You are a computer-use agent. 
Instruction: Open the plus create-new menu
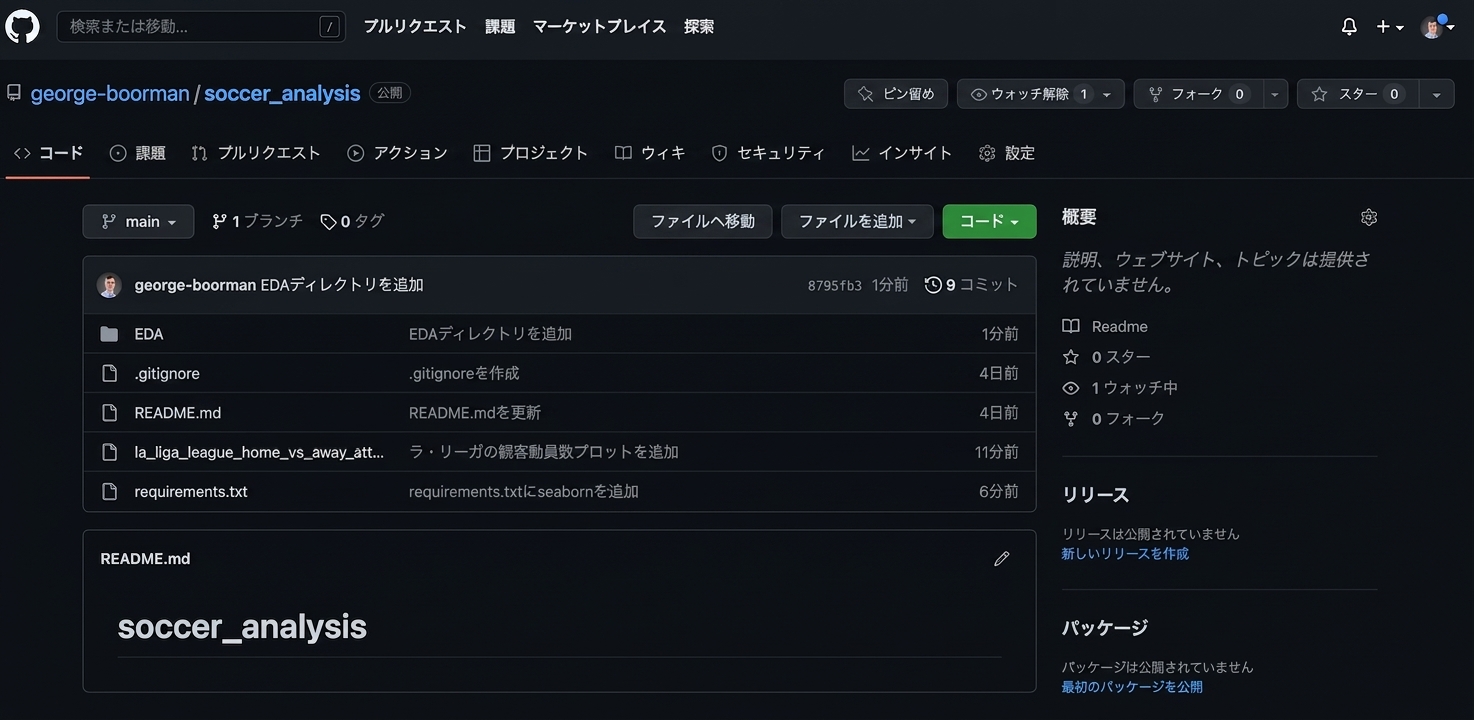1389,27
